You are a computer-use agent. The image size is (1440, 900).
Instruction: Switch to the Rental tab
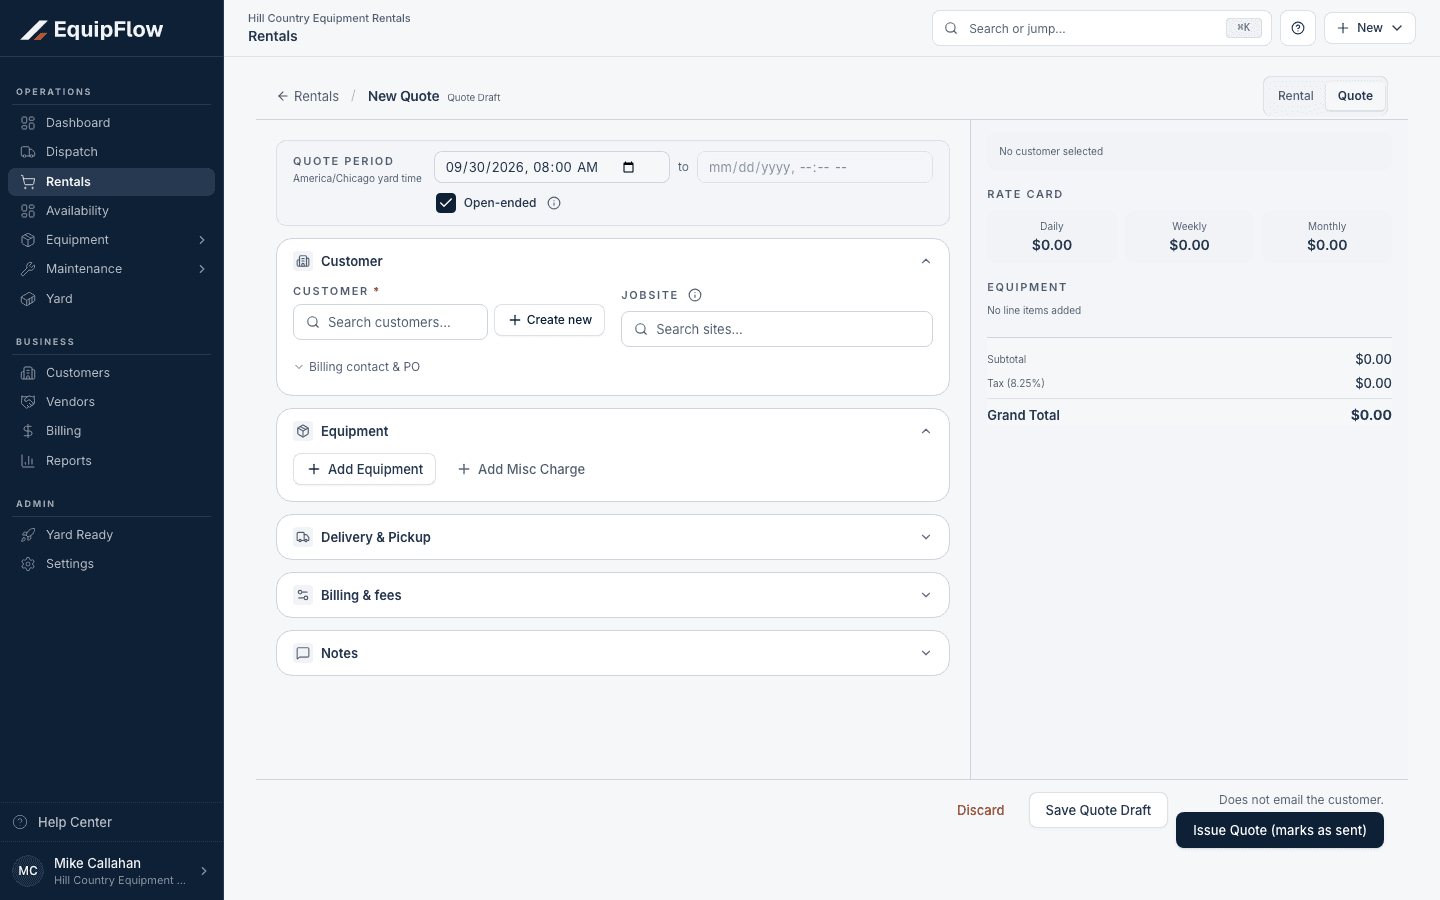click(1295, 96)
